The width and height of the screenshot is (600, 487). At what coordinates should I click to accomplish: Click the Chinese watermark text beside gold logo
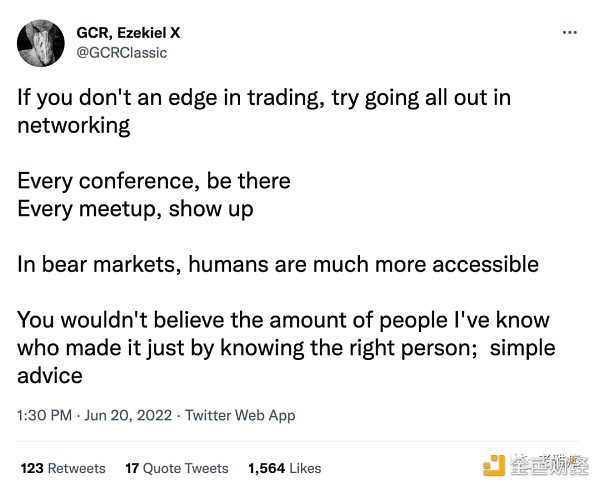click(545, 465)
